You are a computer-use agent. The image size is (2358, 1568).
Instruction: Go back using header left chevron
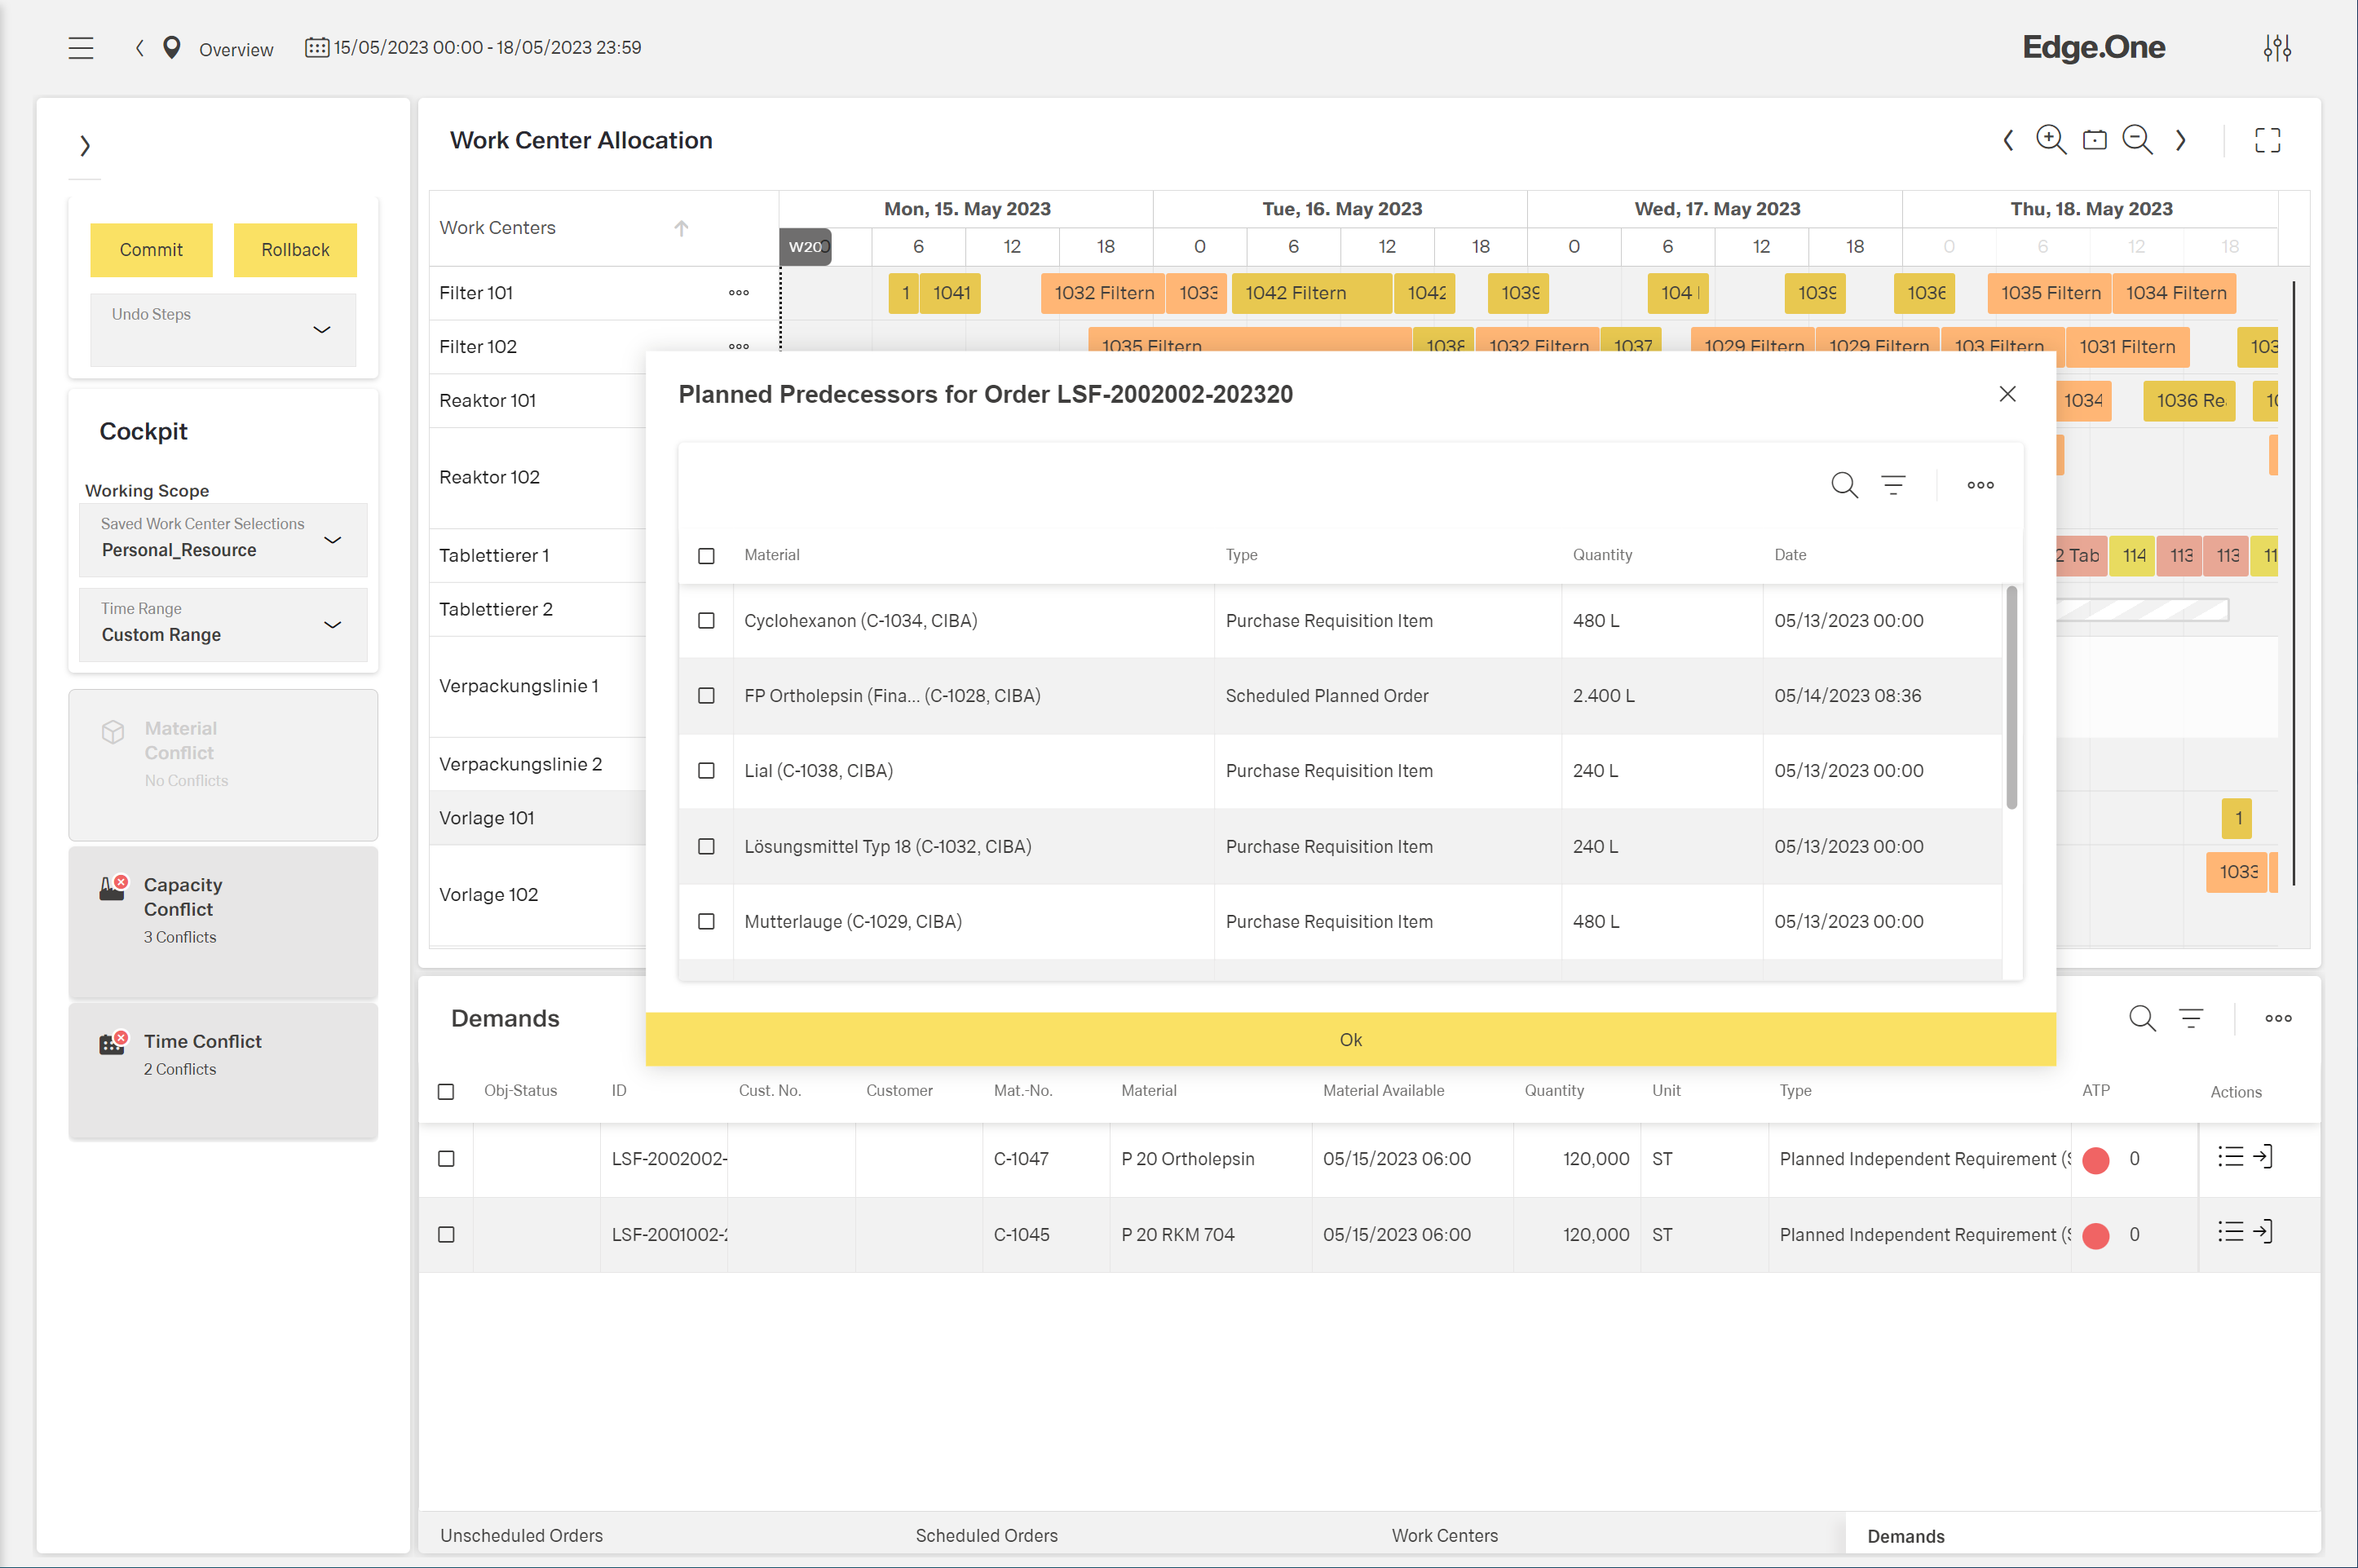(140, 48)
